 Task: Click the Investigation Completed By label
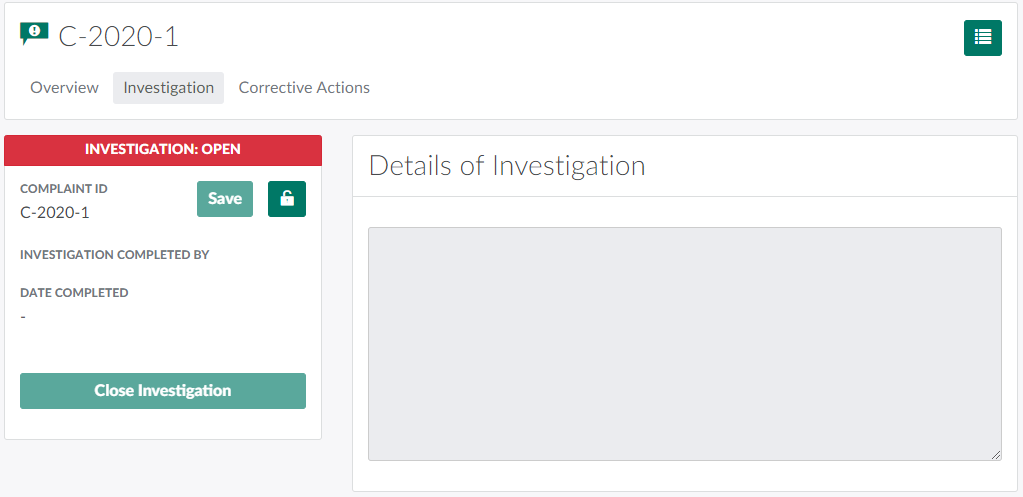(x=114, y=255)
